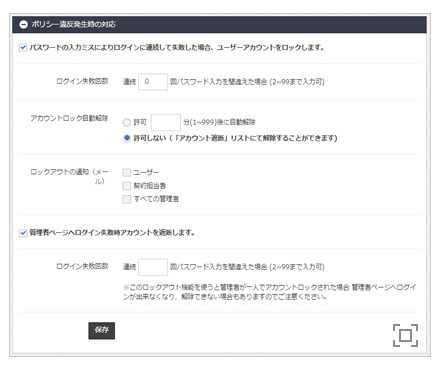Select the 許可 radio button for auto unlock

pyautogui.click(x=127, y=122)
